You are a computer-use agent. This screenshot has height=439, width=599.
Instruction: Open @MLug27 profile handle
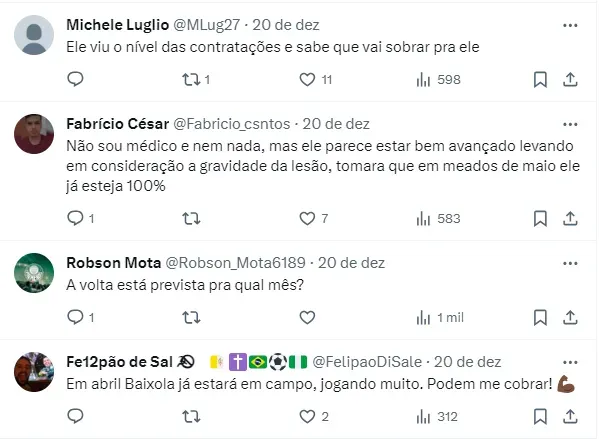point(207,25)
